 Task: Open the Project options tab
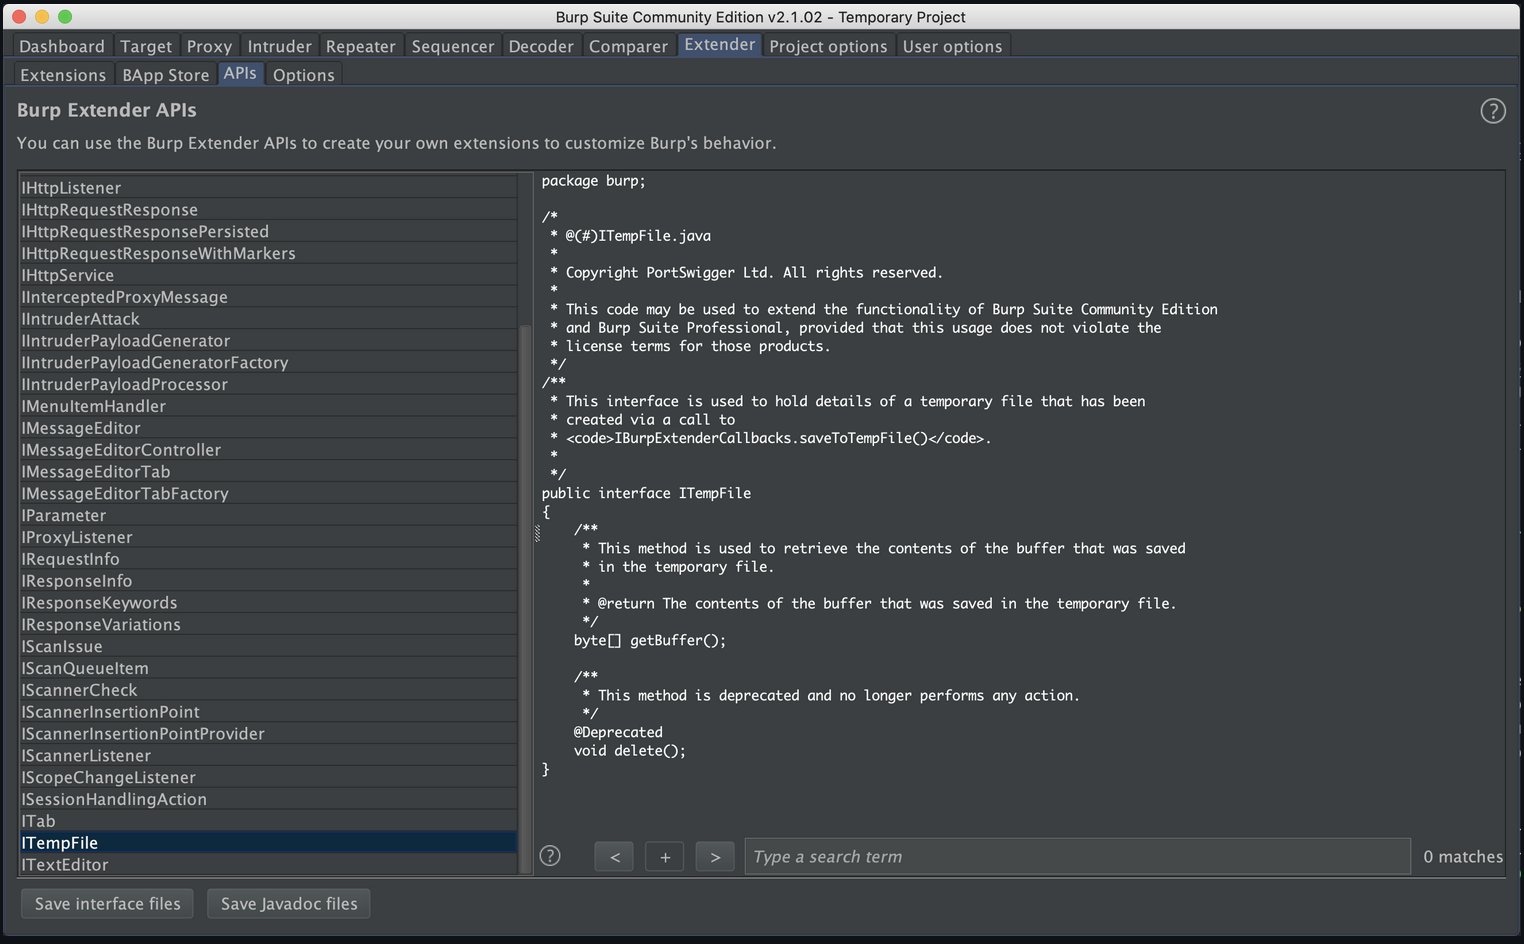(x=828, y=46)
